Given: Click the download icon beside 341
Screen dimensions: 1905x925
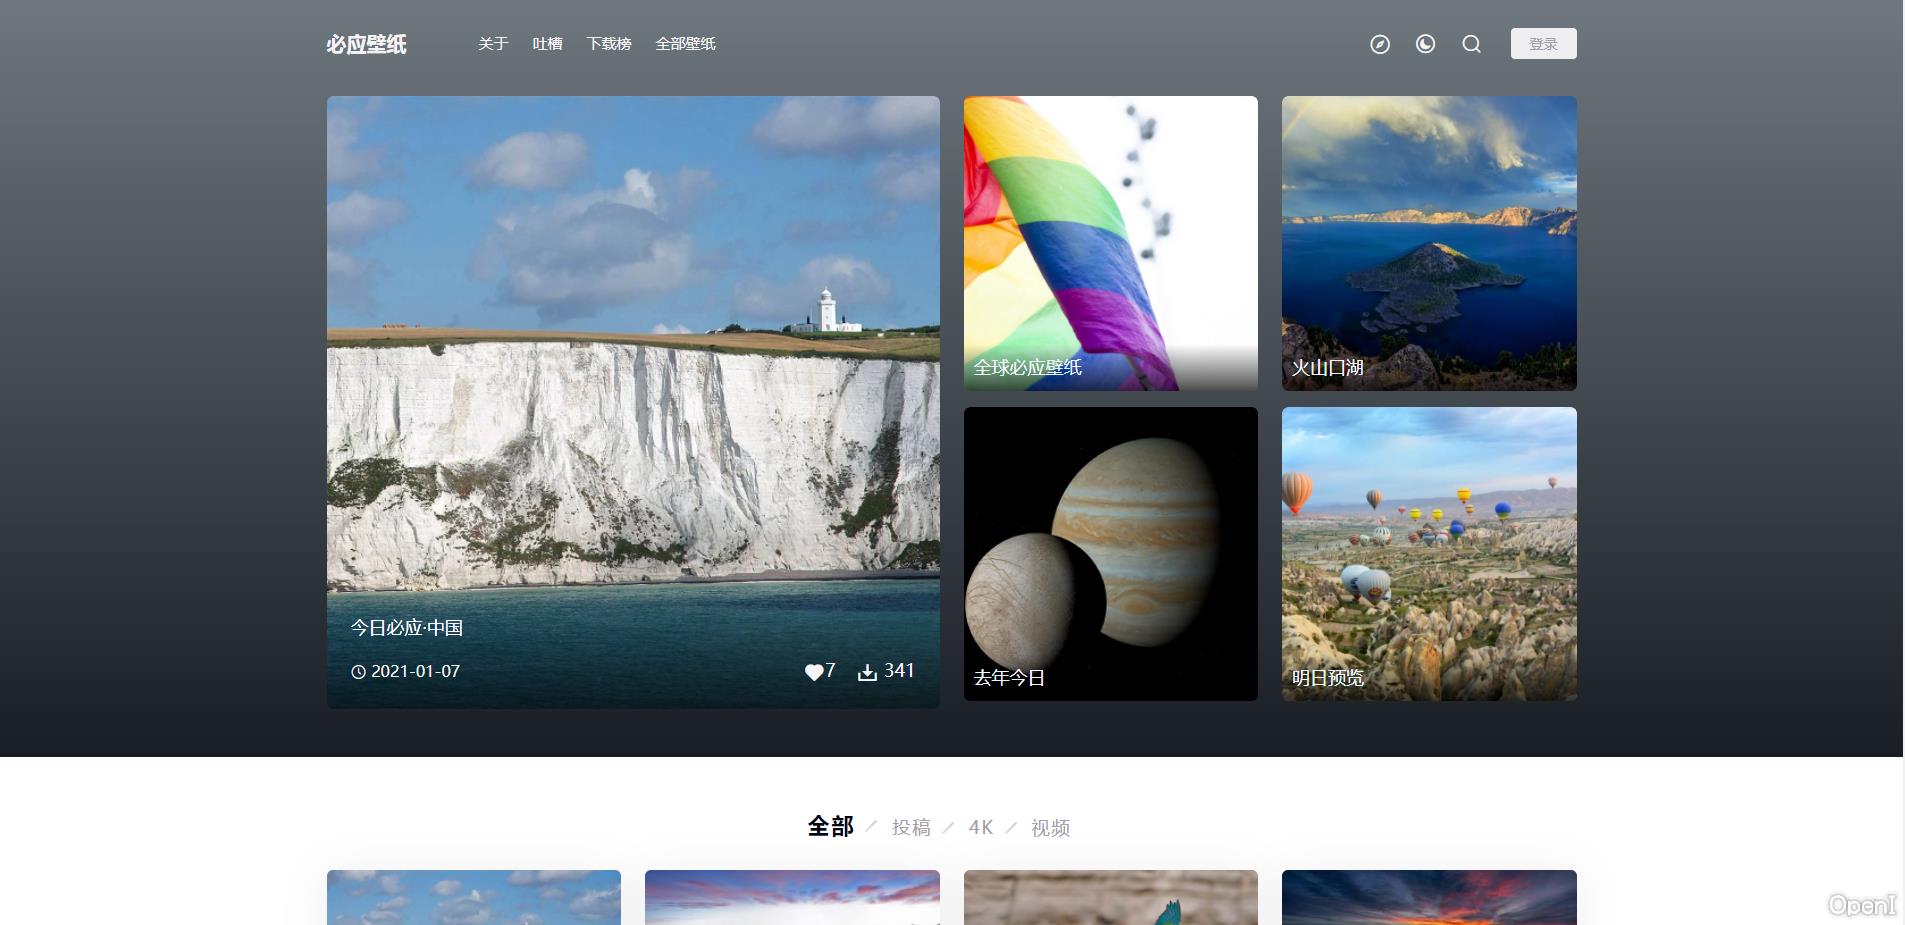Looking at the screenshot, I should click(x=867, y=672).
